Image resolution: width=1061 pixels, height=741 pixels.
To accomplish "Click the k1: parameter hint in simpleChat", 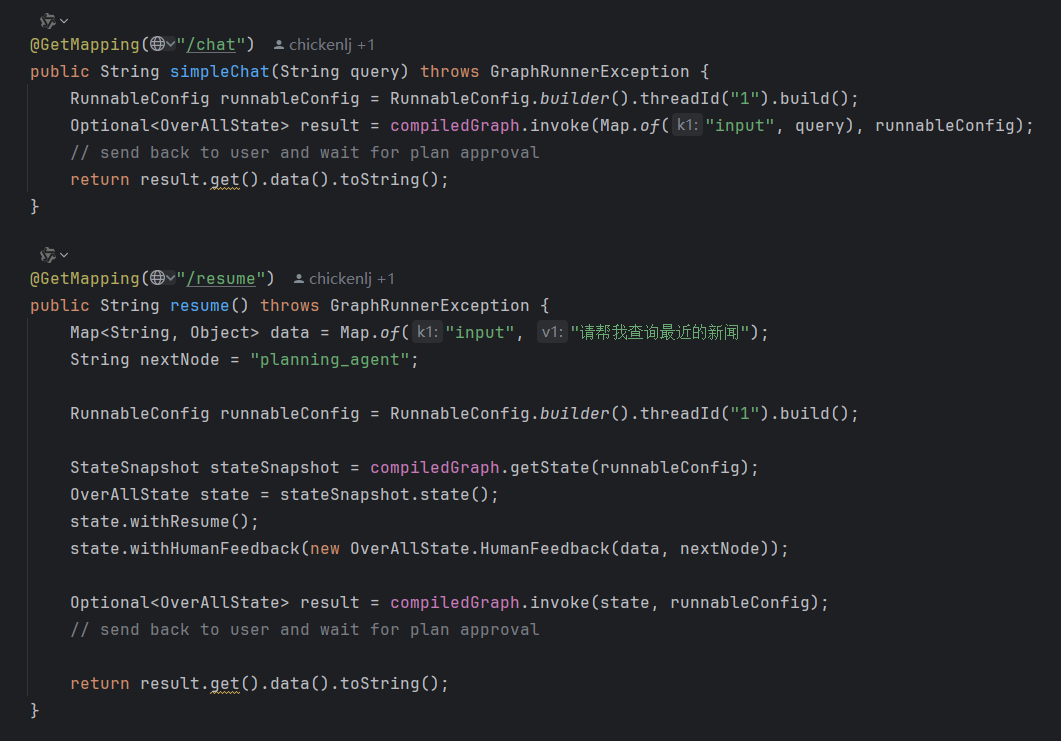I will [x=687, y=125].
